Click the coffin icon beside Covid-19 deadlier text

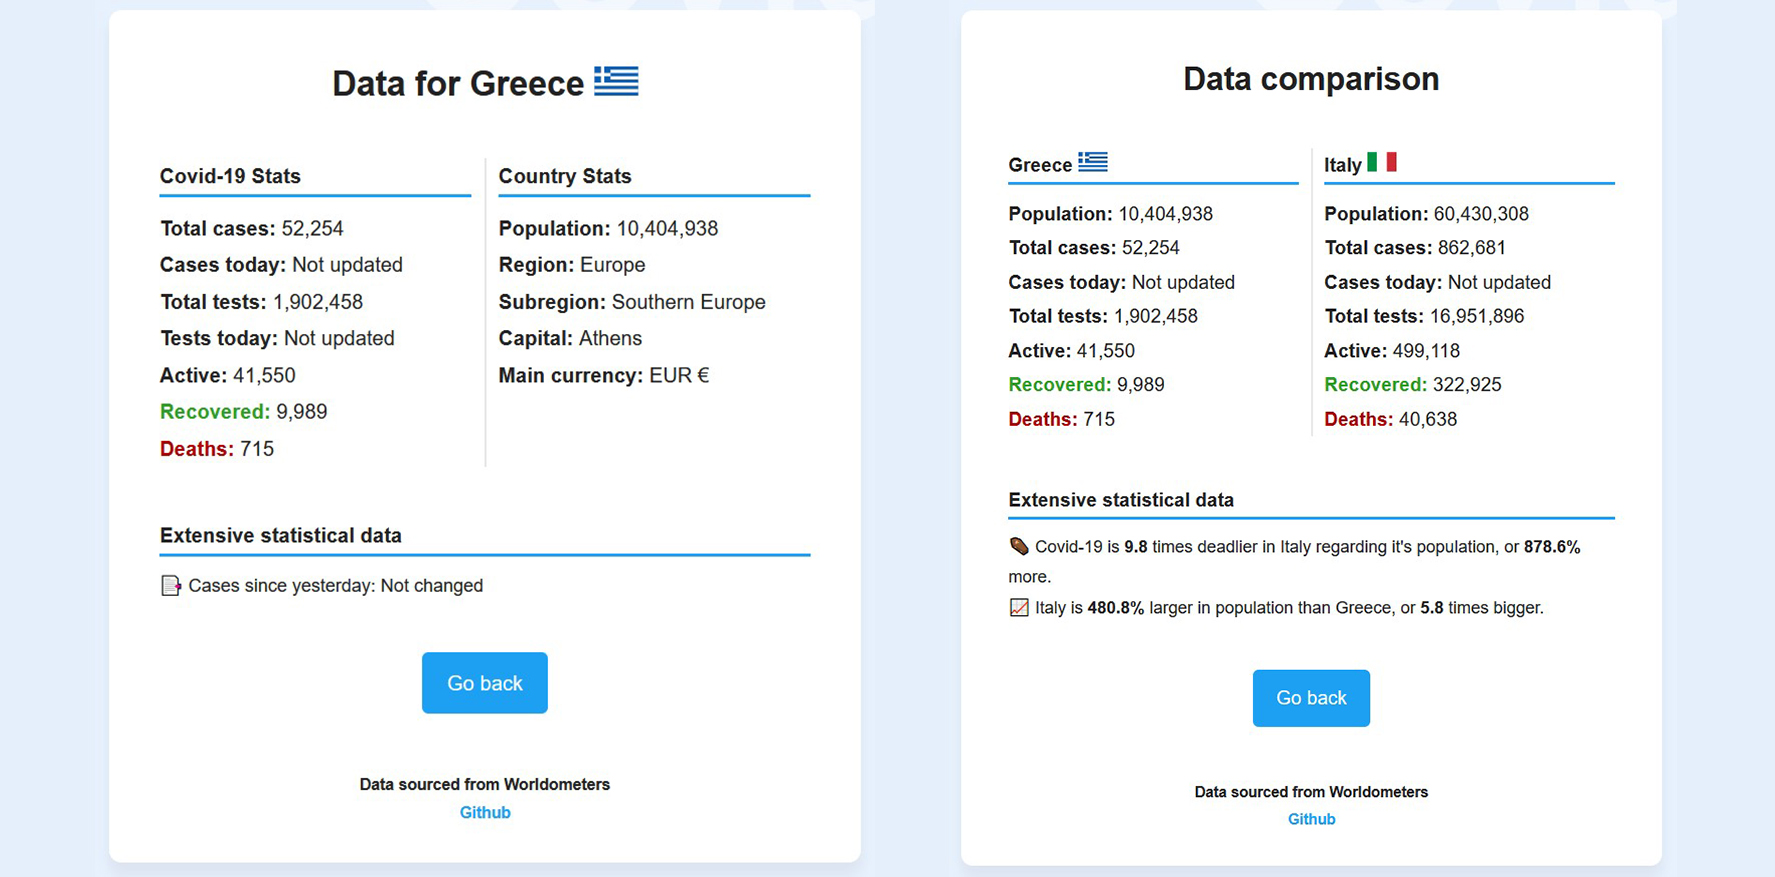[x=1018, y=546]
